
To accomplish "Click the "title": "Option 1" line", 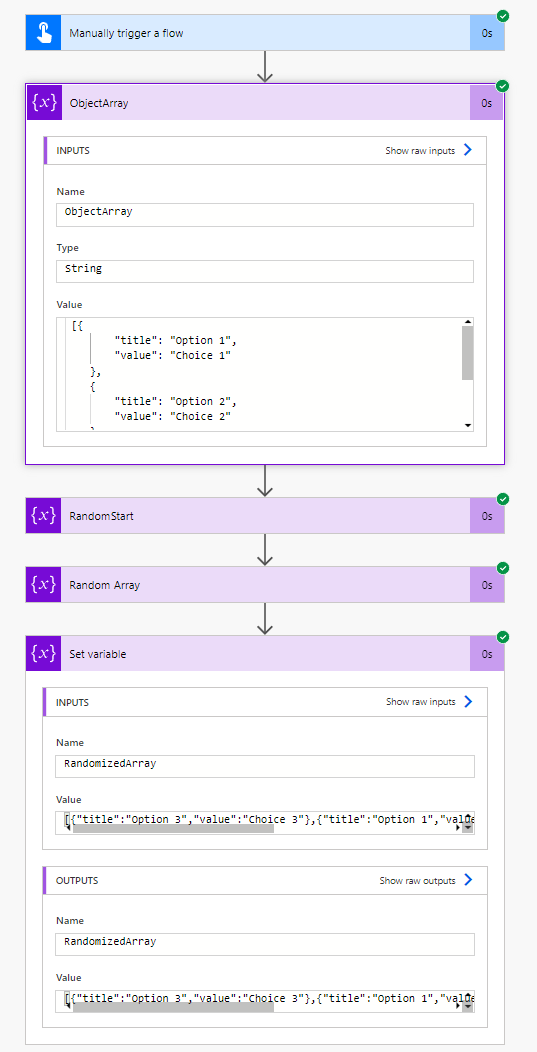I will click(176, 340).
